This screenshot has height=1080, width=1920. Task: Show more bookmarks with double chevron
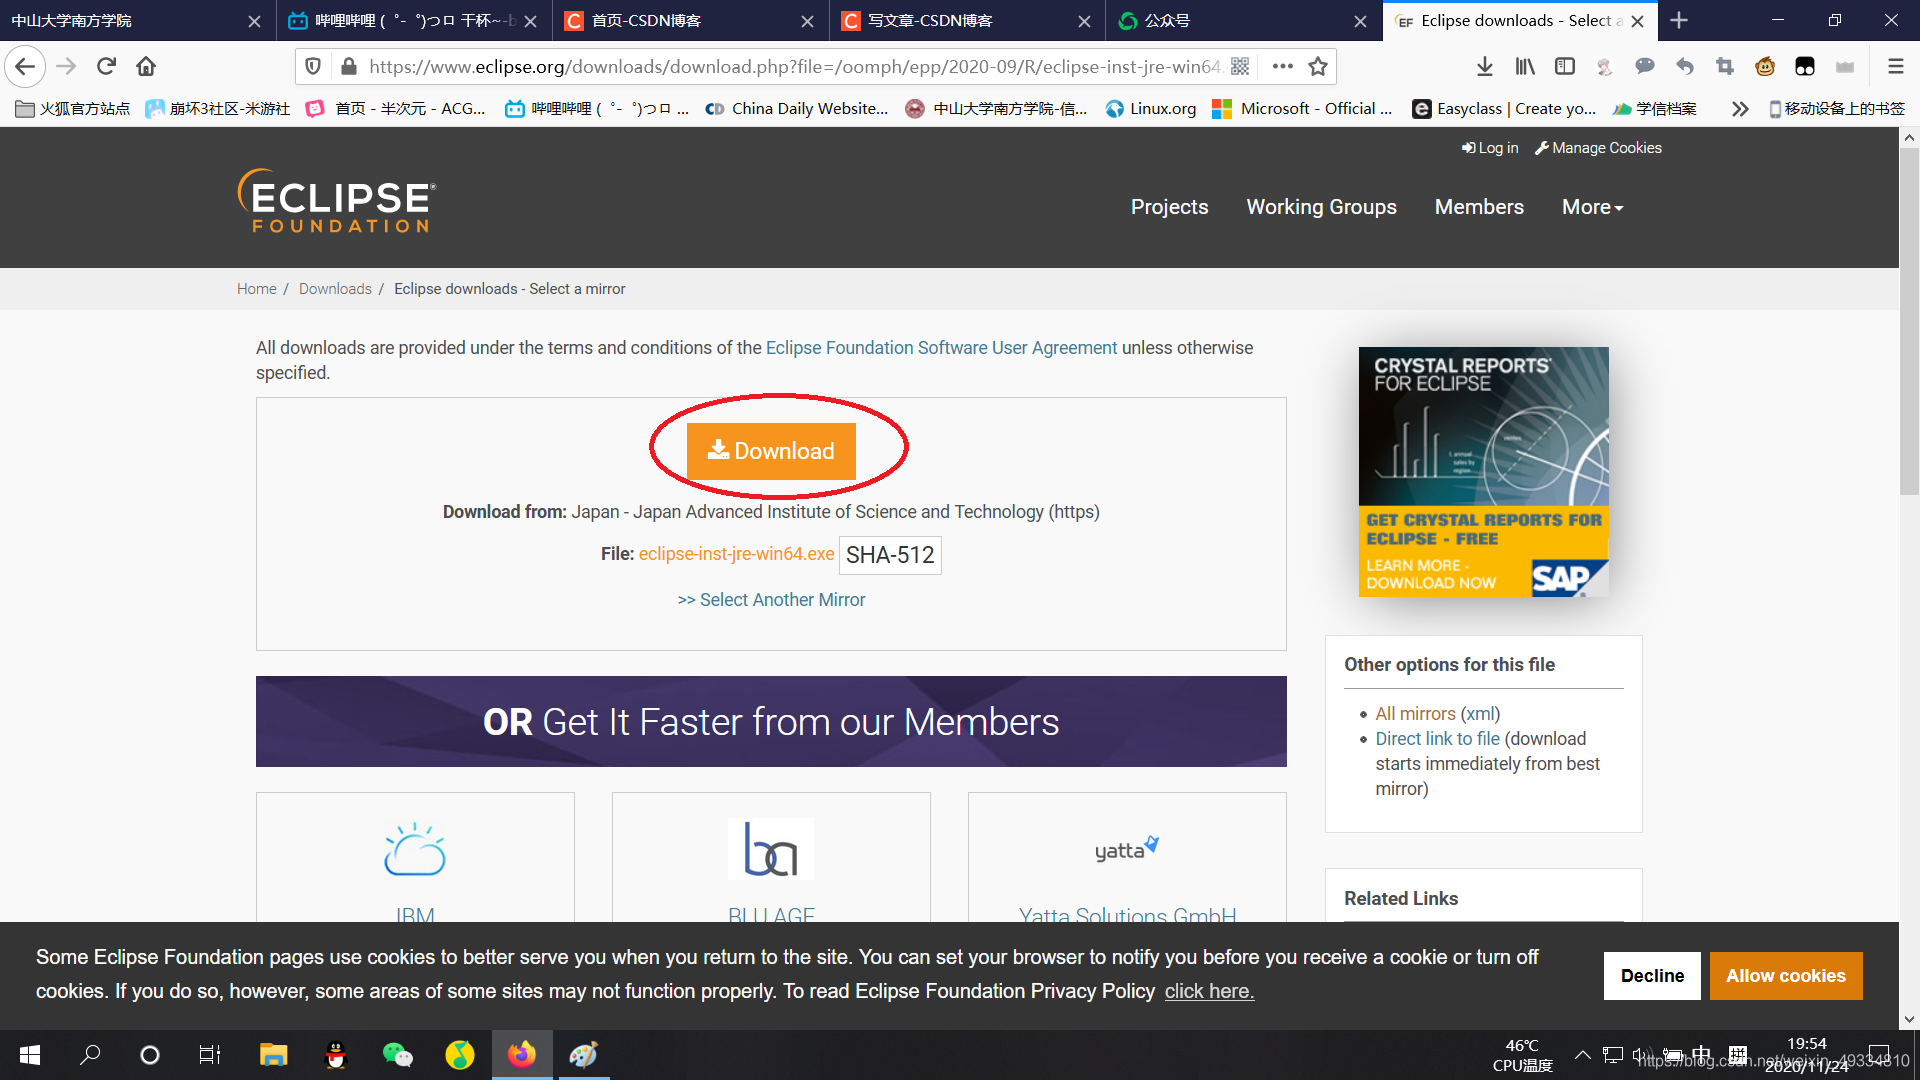[1740, 108]
